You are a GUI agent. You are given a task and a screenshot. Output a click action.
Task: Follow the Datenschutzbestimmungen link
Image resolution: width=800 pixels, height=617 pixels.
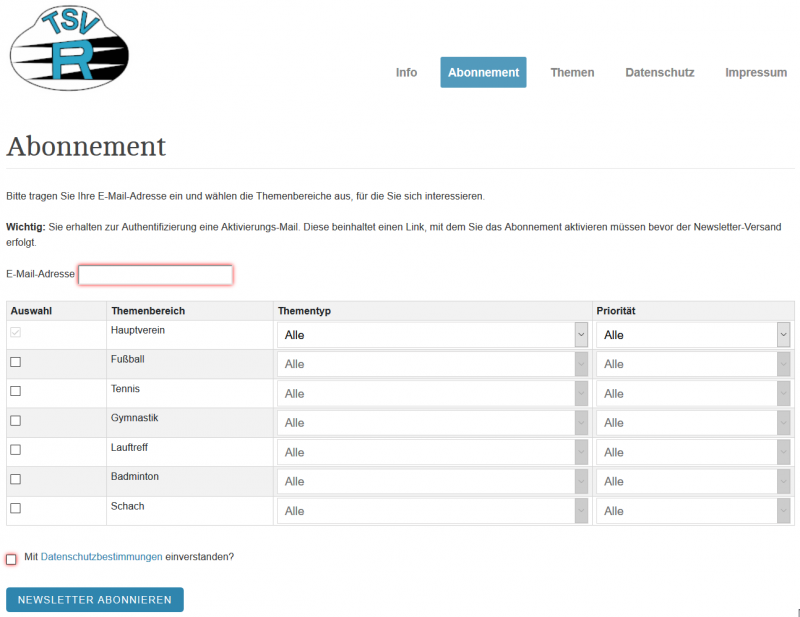[101, 557]
